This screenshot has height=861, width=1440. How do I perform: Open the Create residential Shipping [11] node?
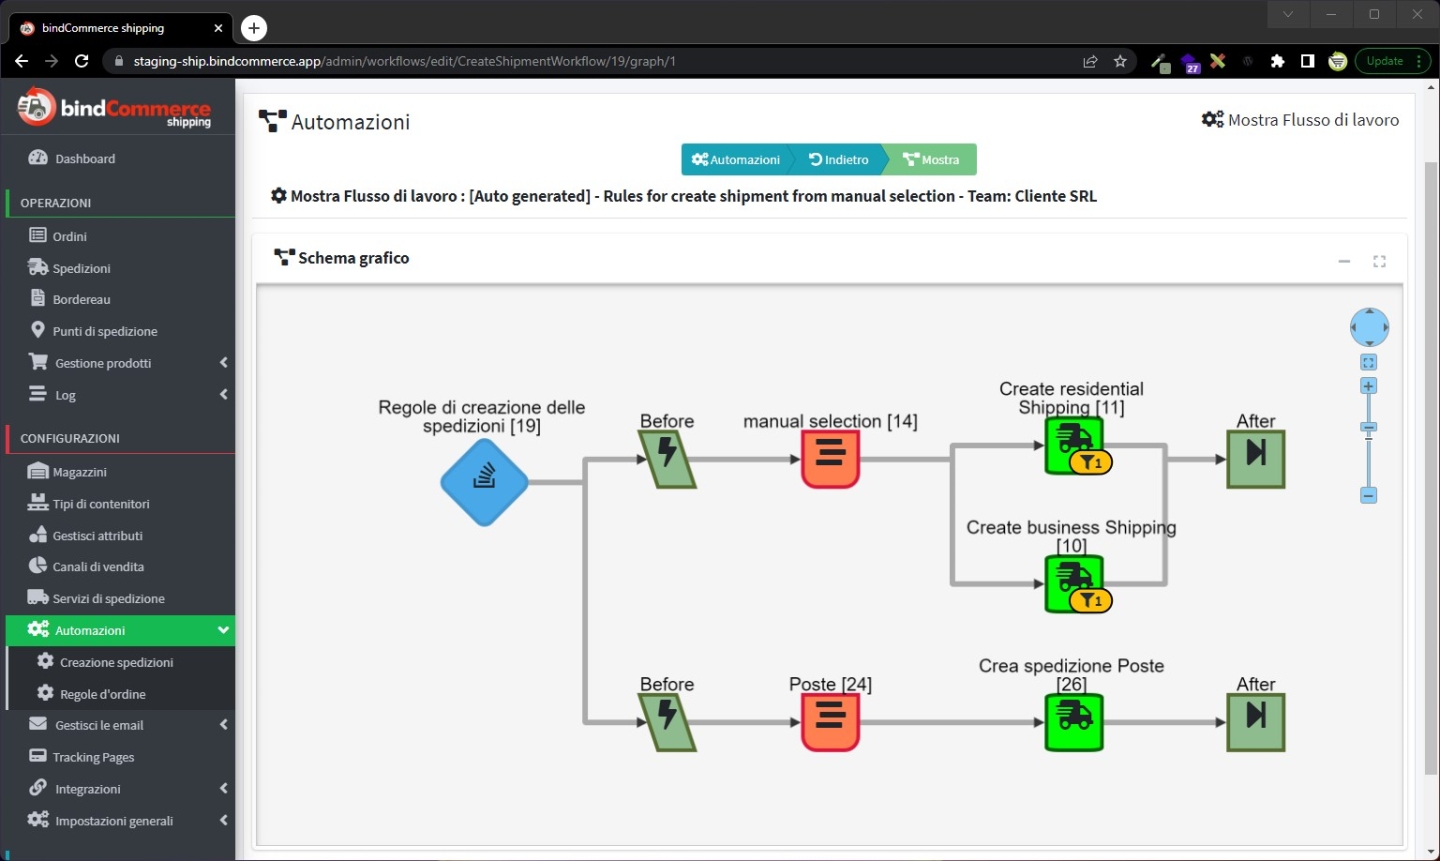1073,445
